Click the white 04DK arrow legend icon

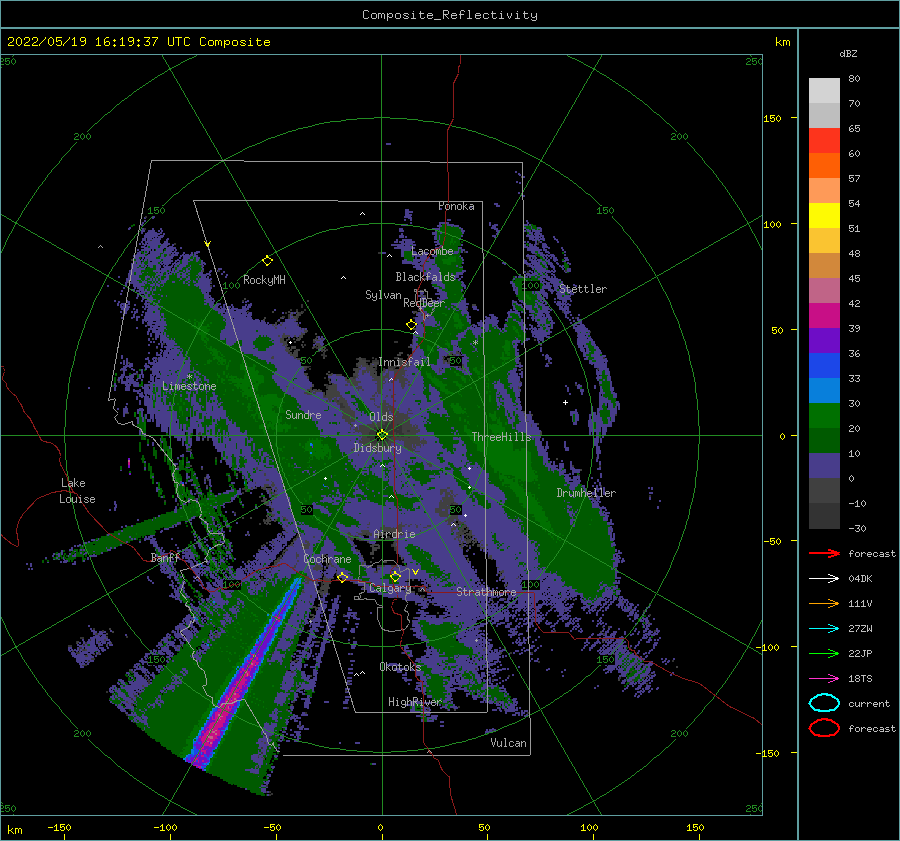pyautogui.click(x=824, y=579)
